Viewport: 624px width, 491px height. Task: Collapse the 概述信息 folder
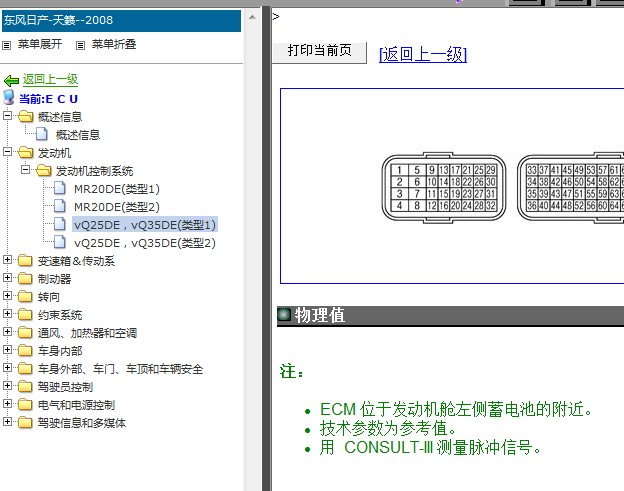tap(7, 116)
